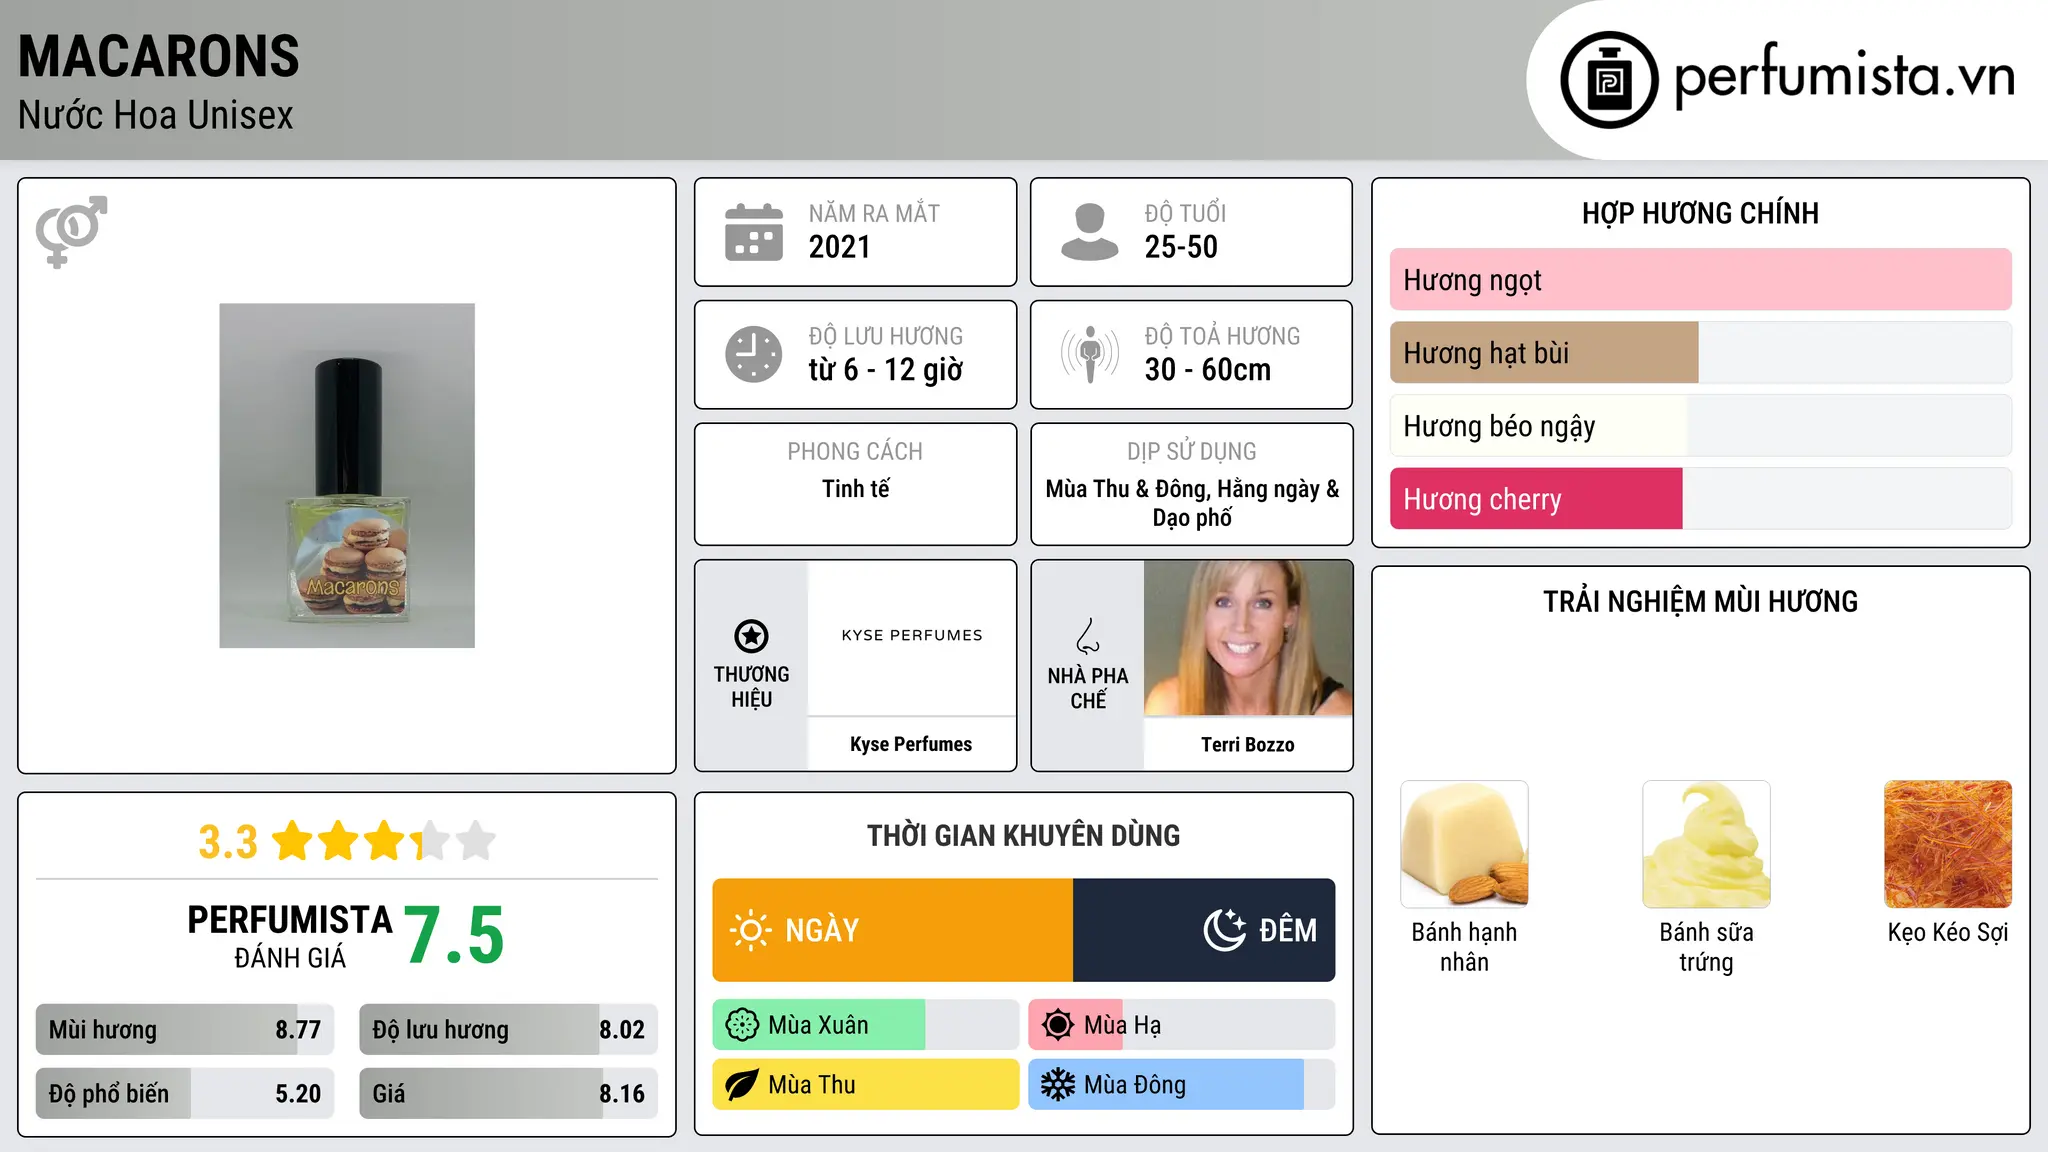2048x1152 pixels.
Task: Click the sun icon for Mùa Hạ
Action: pyautogui.click(x=1058, y=1025)
